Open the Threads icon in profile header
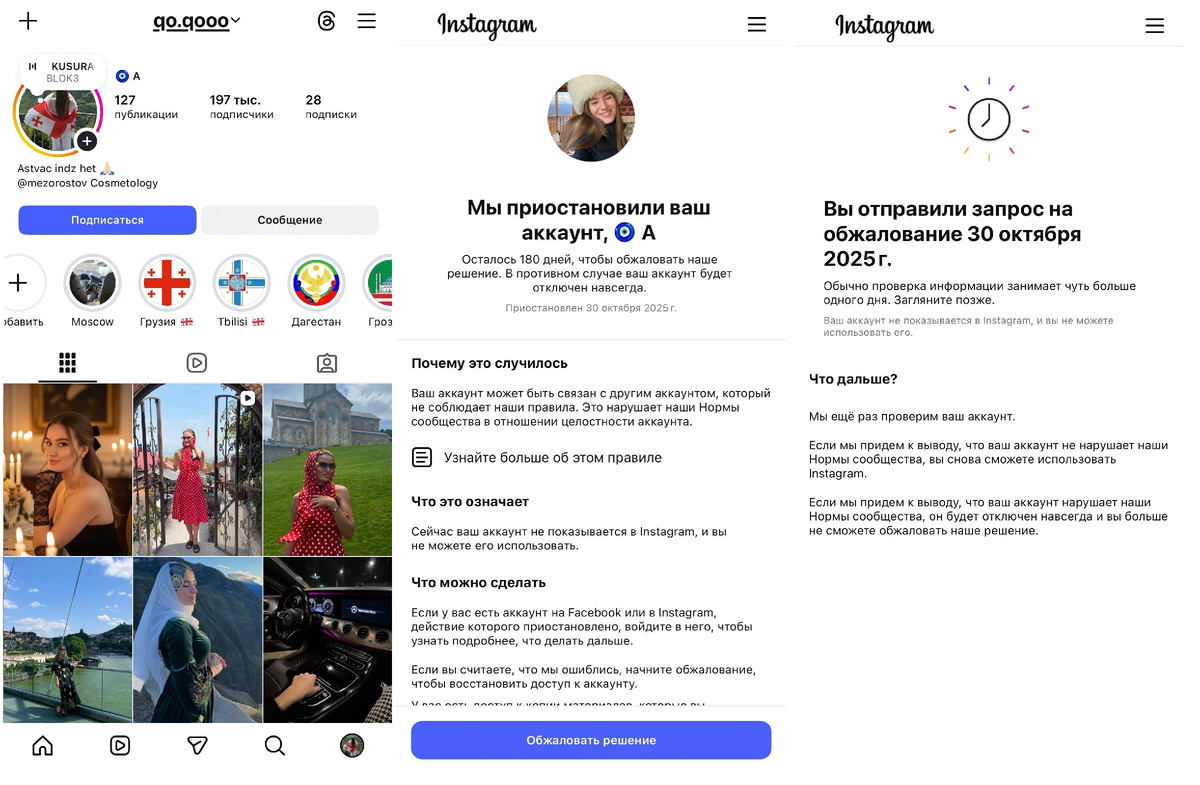This screenshot has height=785, width=1200. click(326, 21)
